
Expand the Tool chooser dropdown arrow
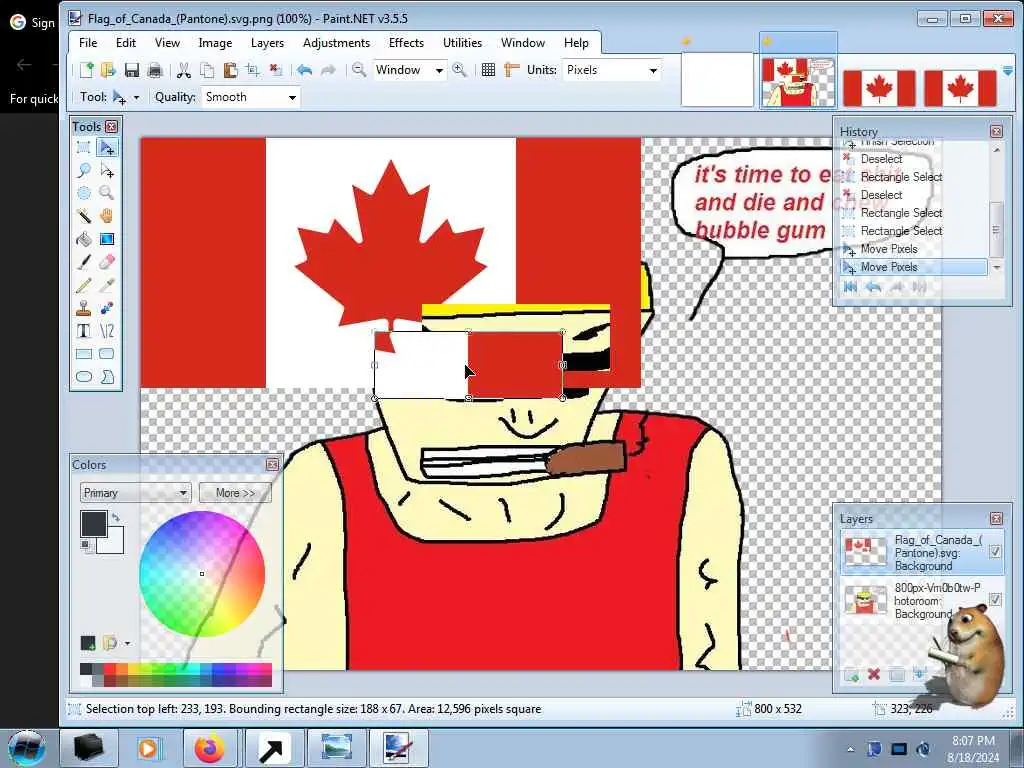[x=136, y=97]
